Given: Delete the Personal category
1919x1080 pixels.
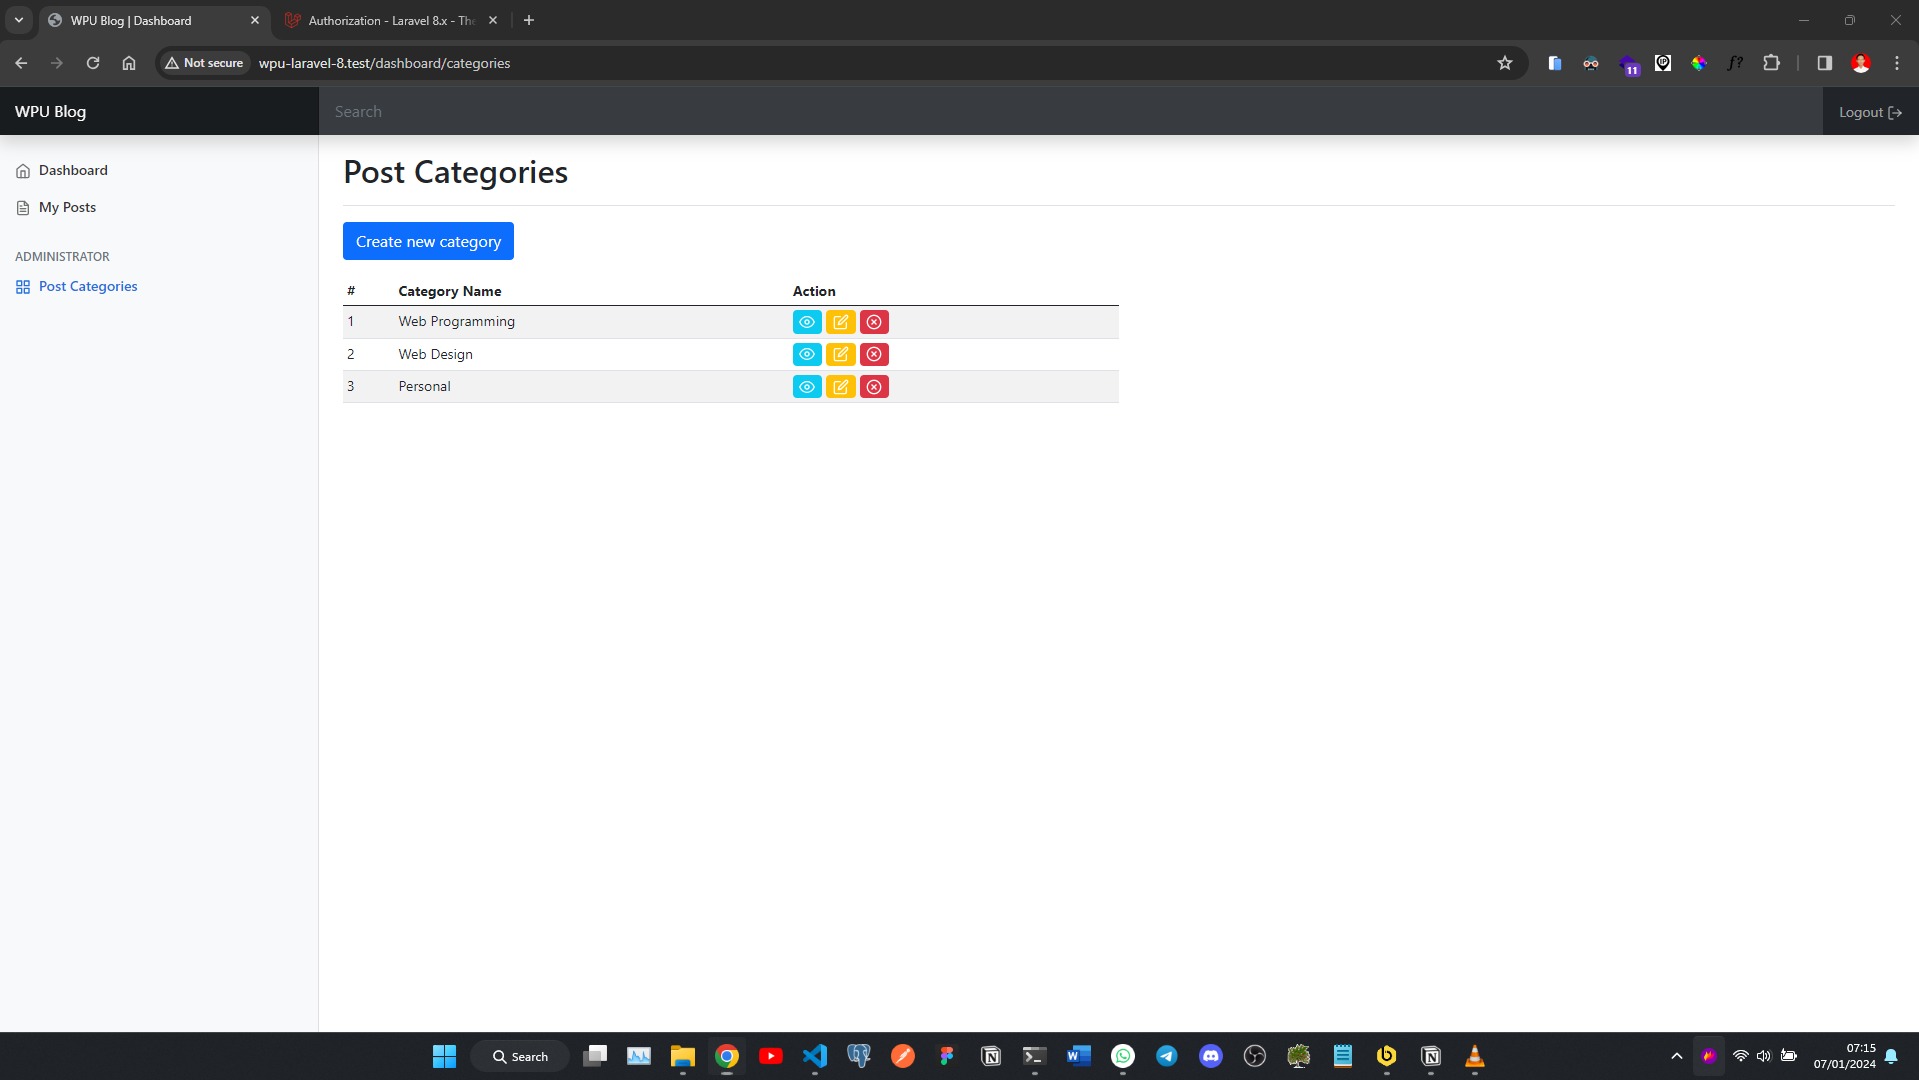Looking at the screenshot, I should 874,386.
